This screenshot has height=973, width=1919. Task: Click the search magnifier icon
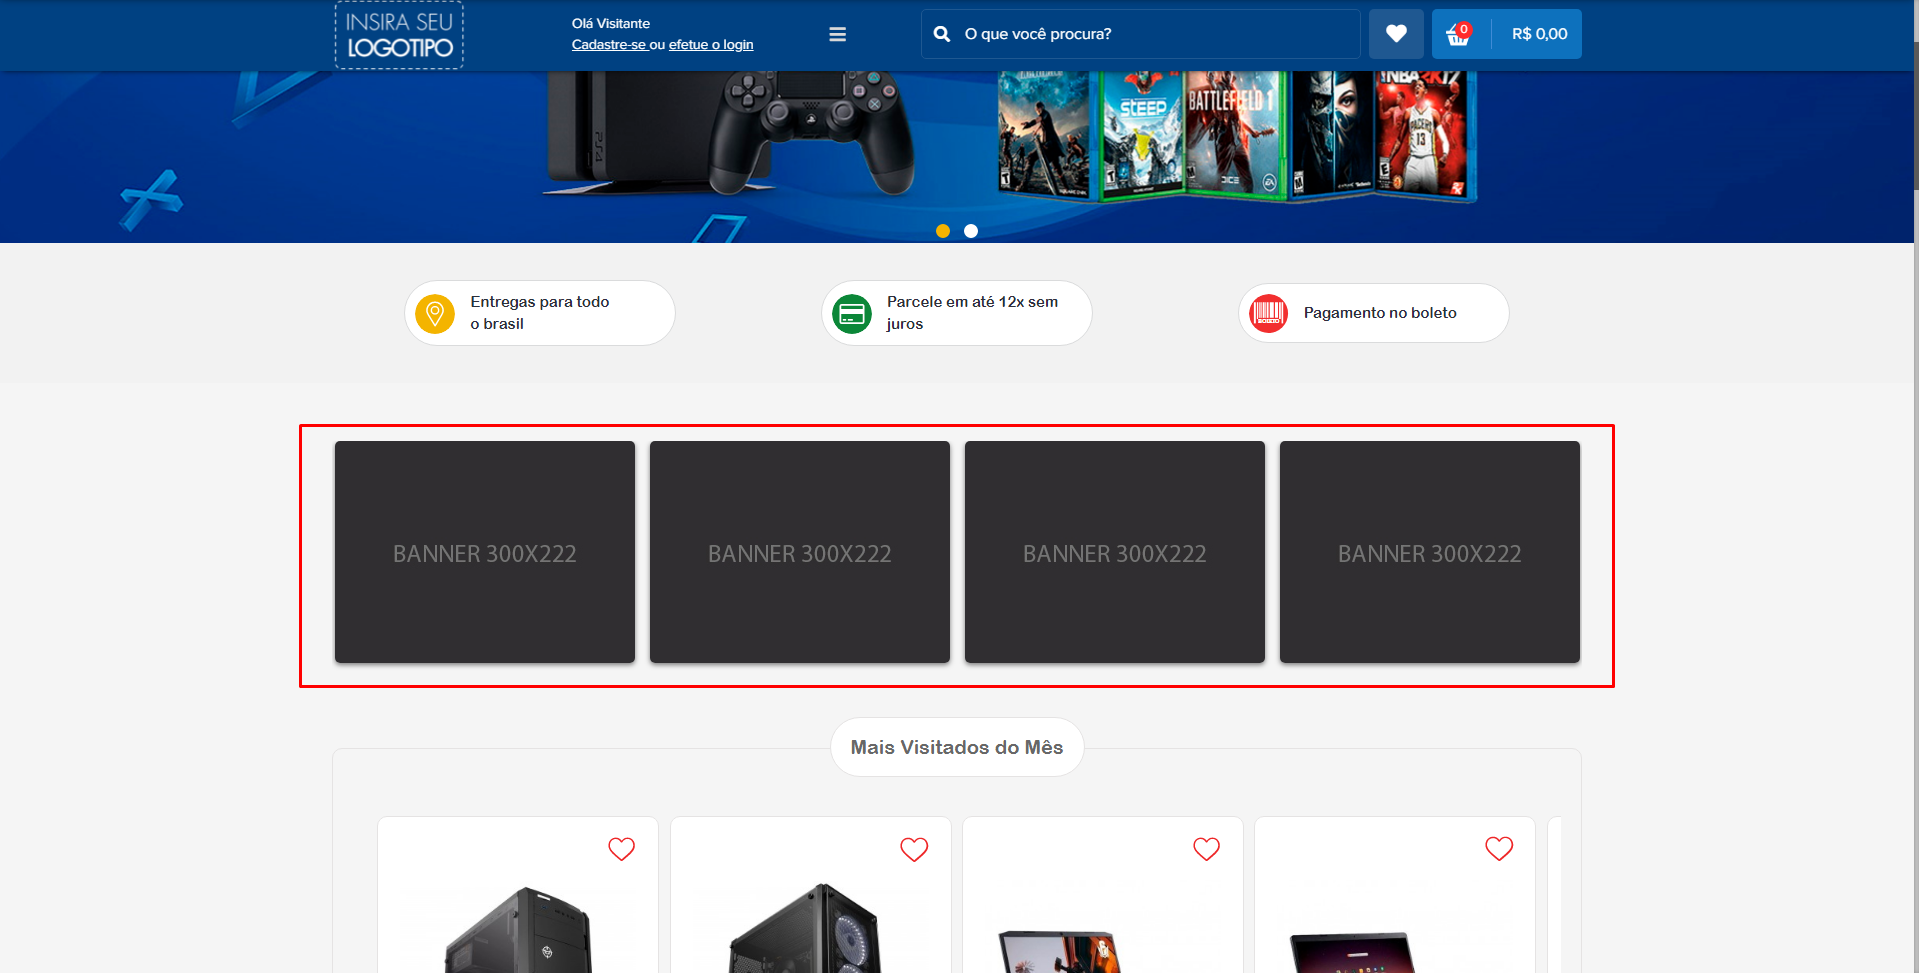pos(942,34)
